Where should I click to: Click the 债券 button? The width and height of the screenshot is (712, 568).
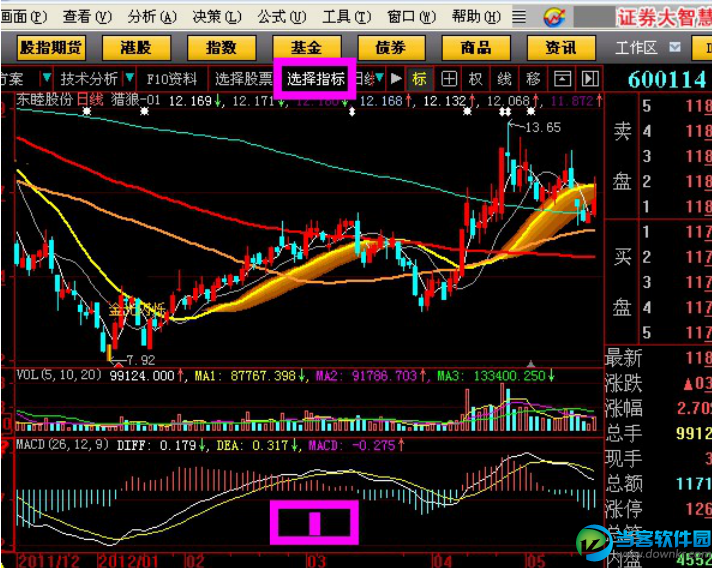[391, 48]
